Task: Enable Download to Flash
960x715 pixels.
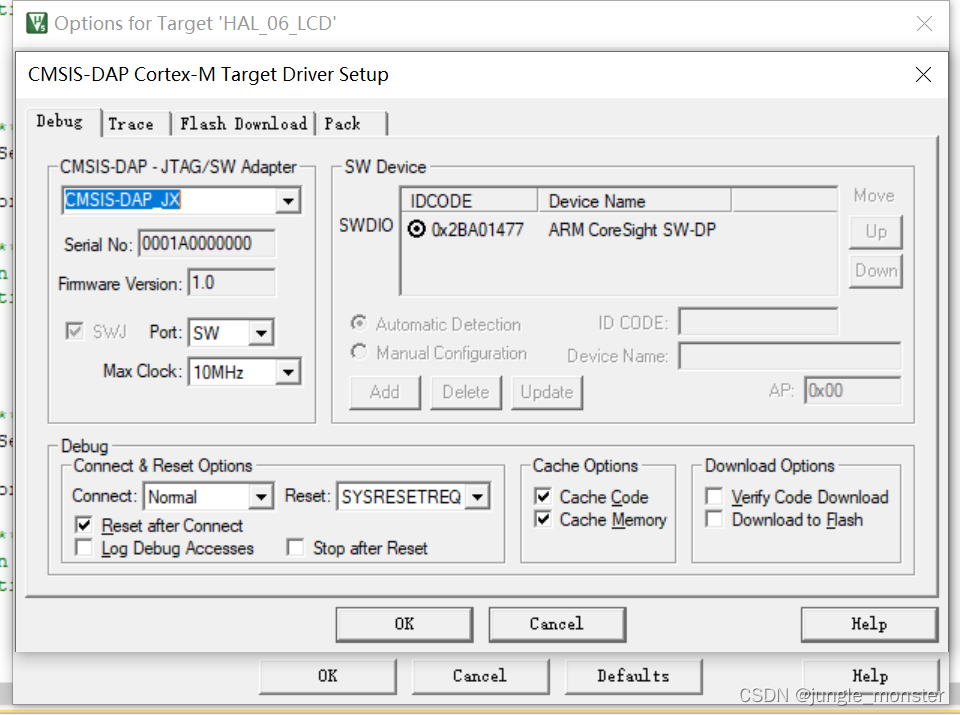Action: (714, 519)
